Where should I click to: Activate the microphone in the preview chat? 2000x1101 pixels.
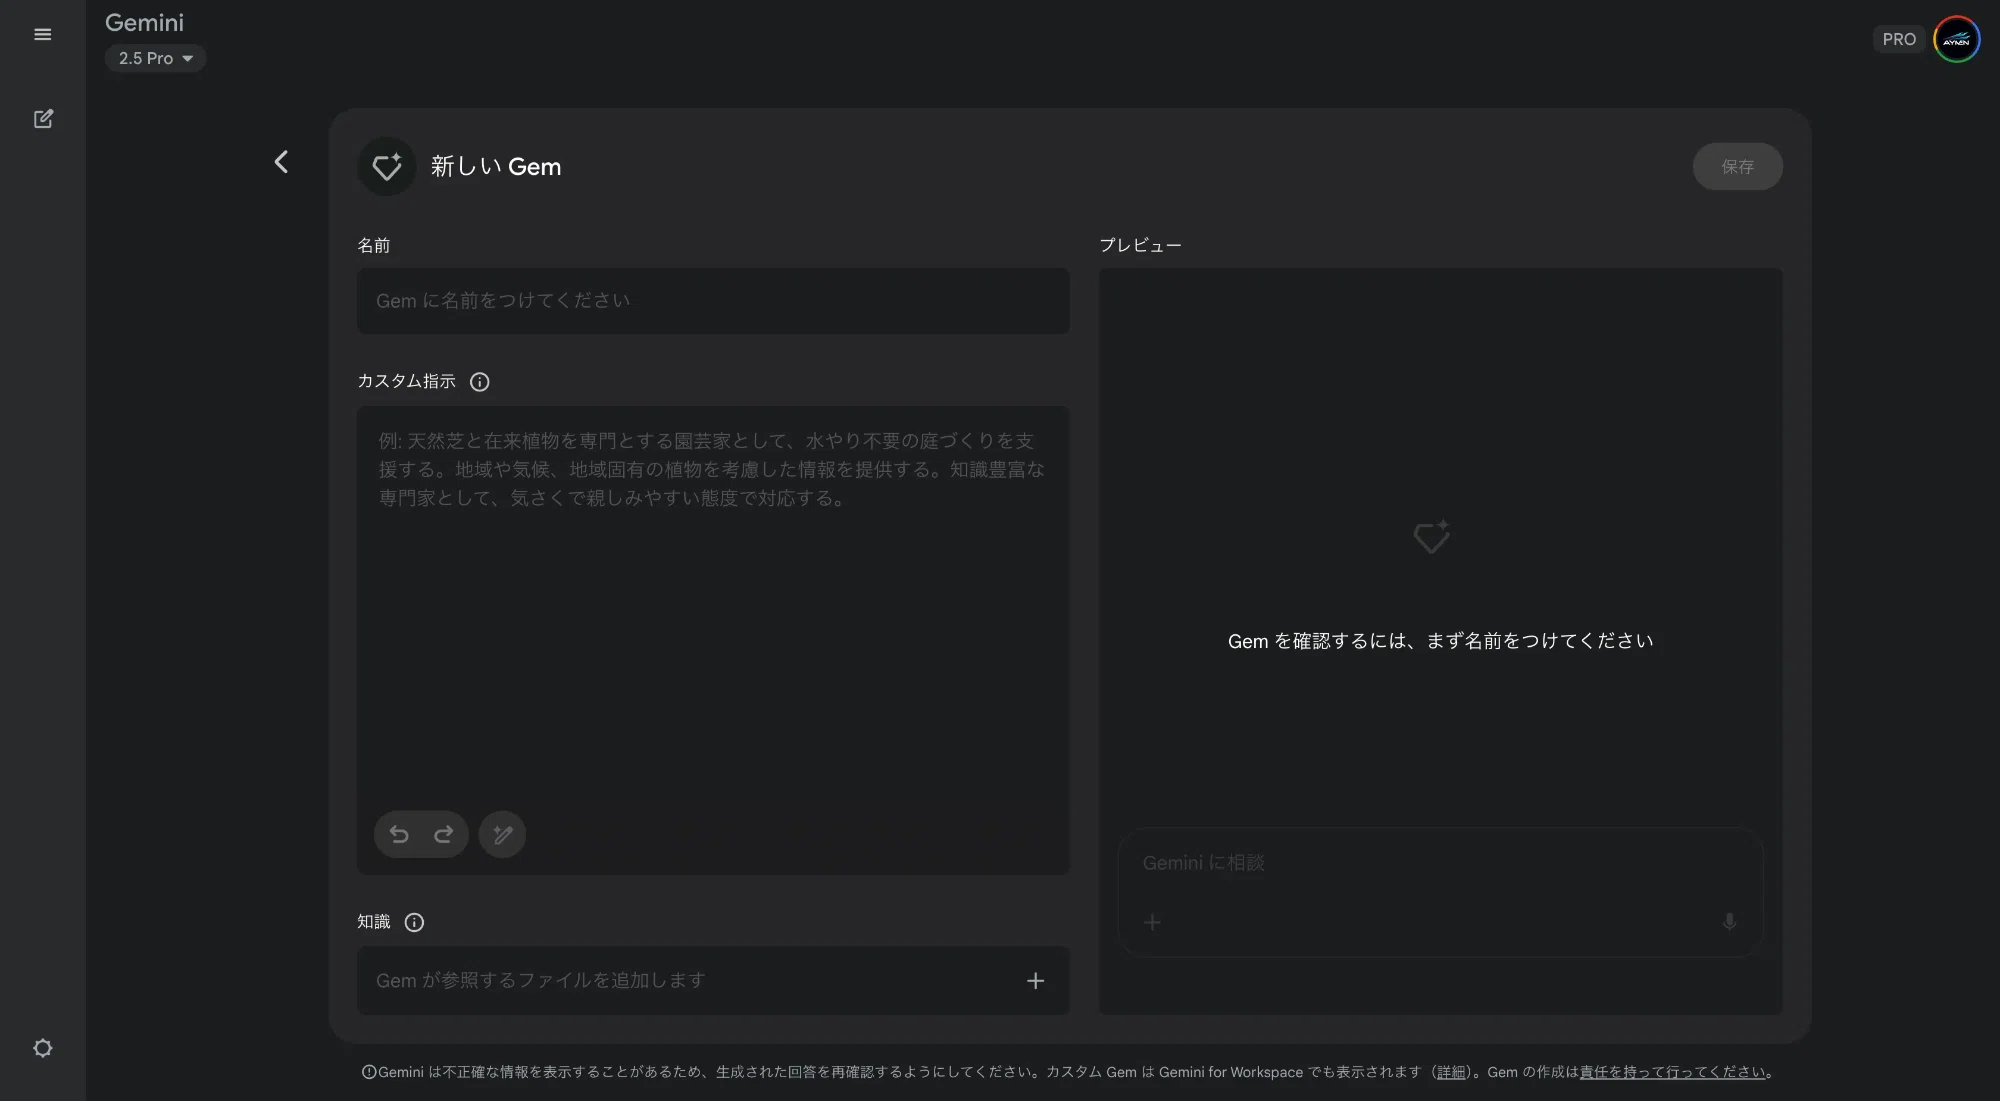point(1729,922)
